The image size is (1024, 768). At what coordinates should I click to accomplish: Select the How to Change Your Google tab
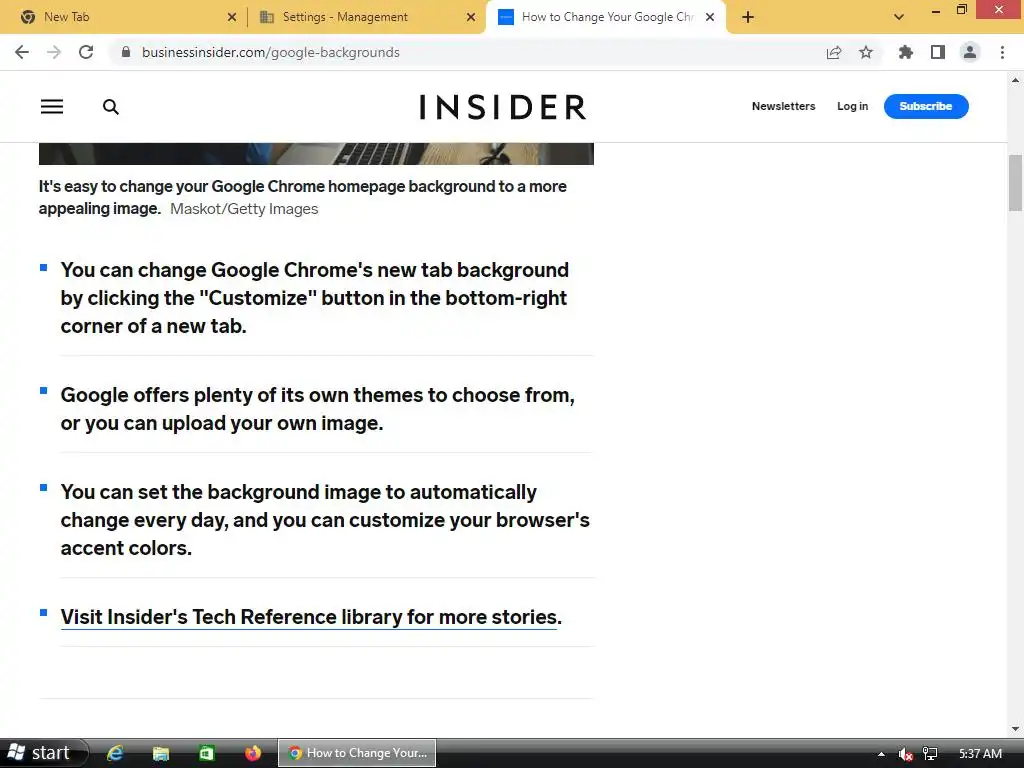pos(606,17)
